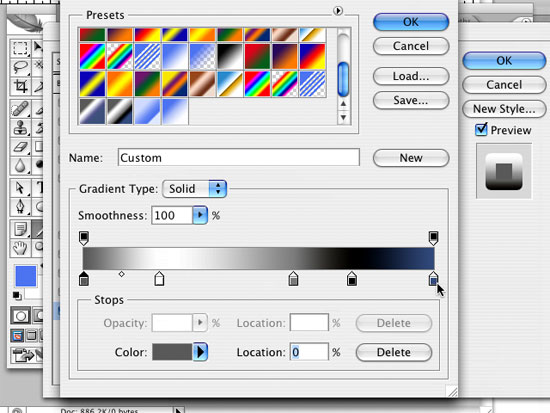Click the Save... button

click(x=411, y=100)
